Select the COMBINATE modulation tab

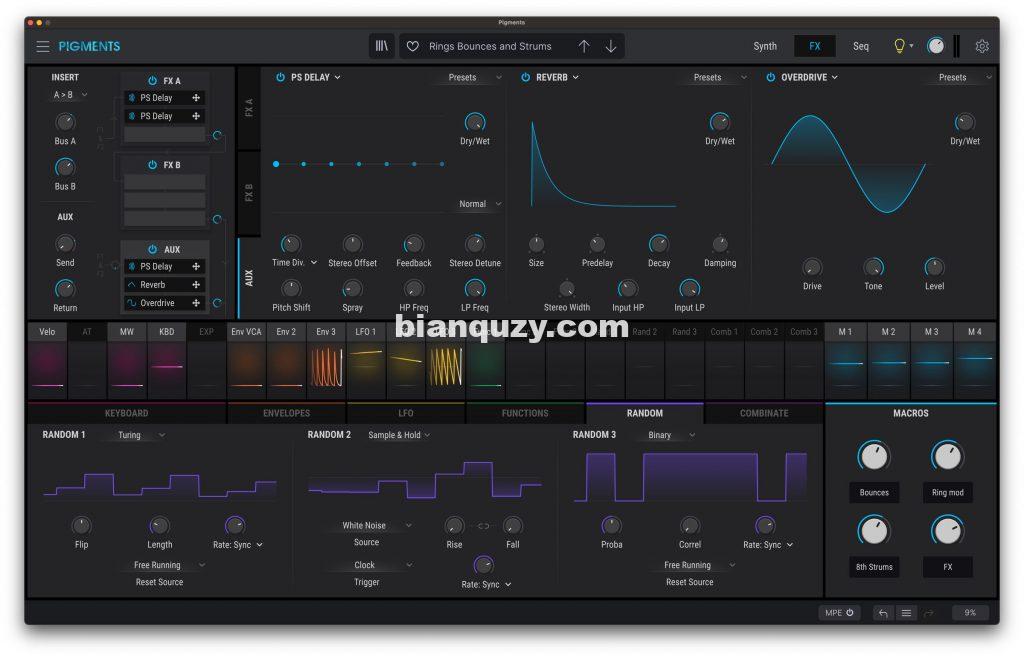[763, 413]
